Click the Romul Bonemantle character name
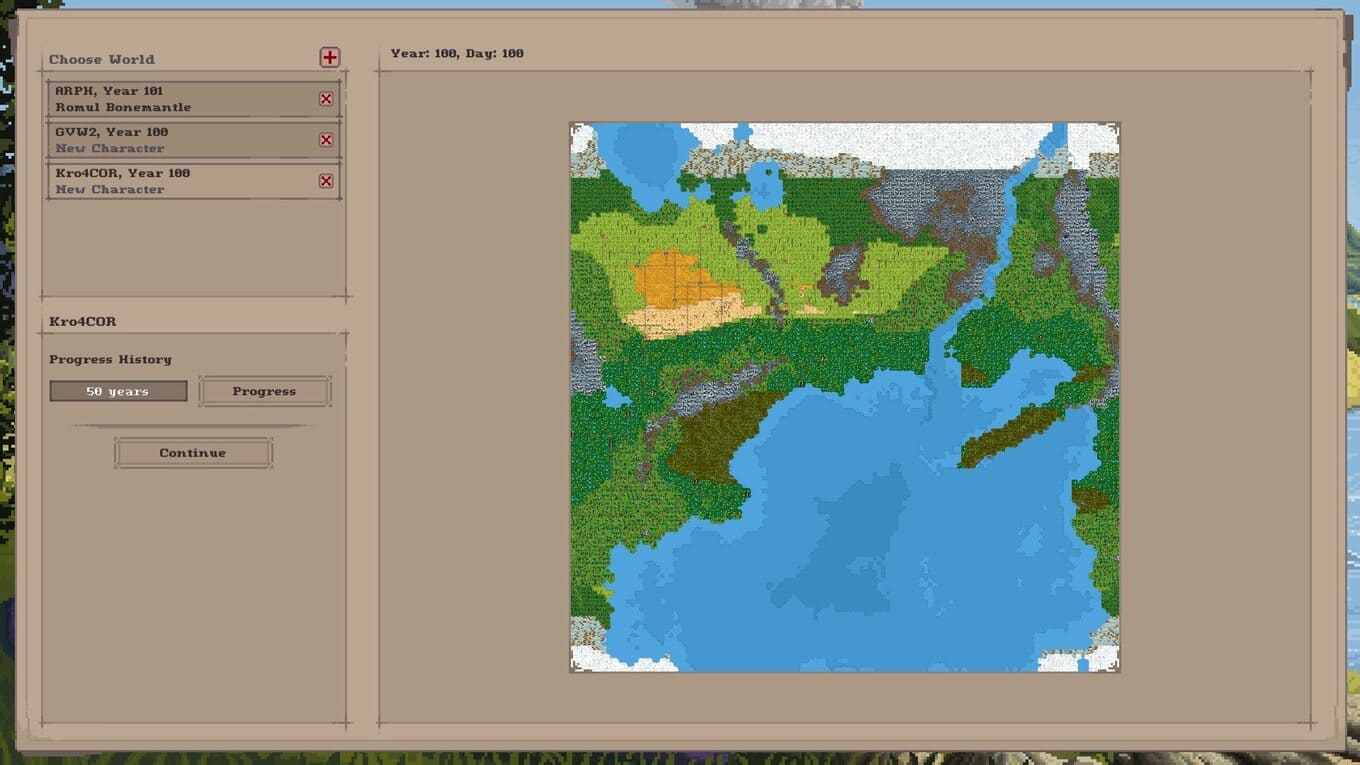 tap(123, 107)
